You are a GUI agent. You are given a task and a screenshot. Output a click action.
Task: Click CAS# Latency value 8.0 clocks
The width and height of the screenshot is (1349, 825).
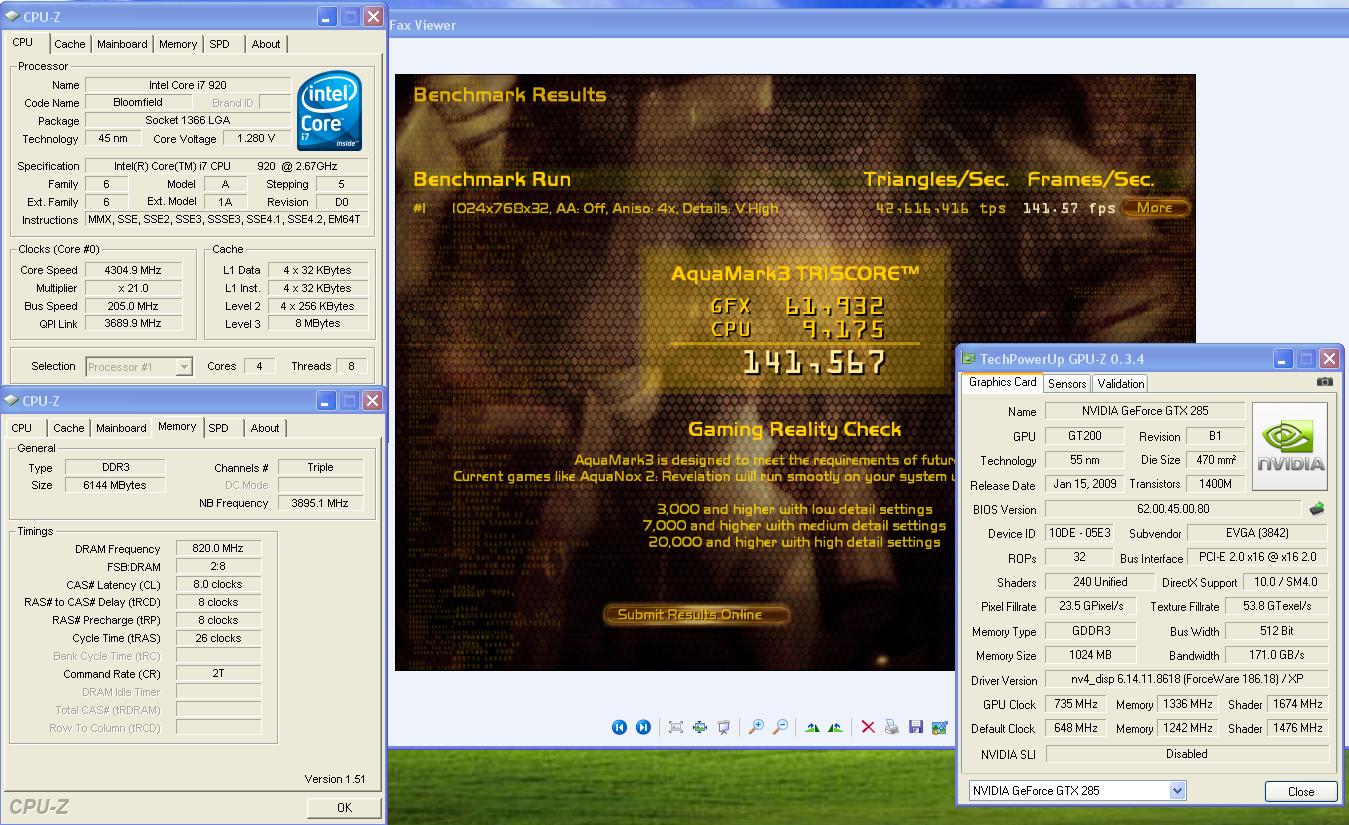click(x=219, y=584)
